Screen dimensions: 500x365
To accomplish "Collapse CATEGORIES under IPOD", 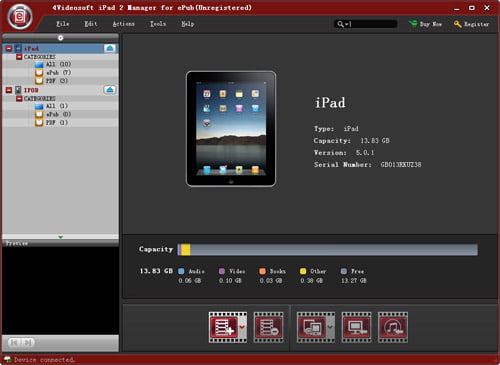I will tap(19, 99).
